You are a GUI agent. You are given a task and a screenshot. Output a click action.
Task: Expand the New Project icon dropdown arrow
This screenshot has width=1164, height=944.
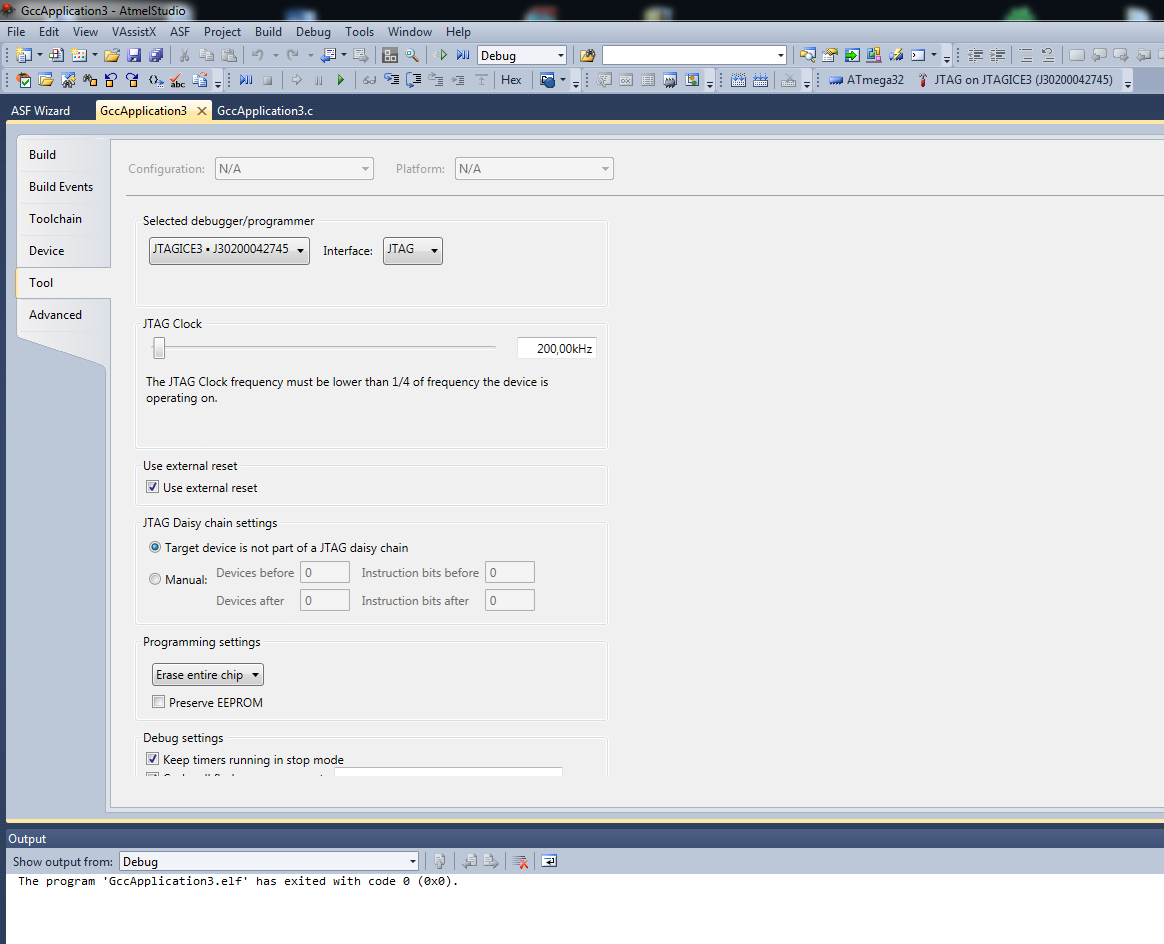[x=39, y=56]
